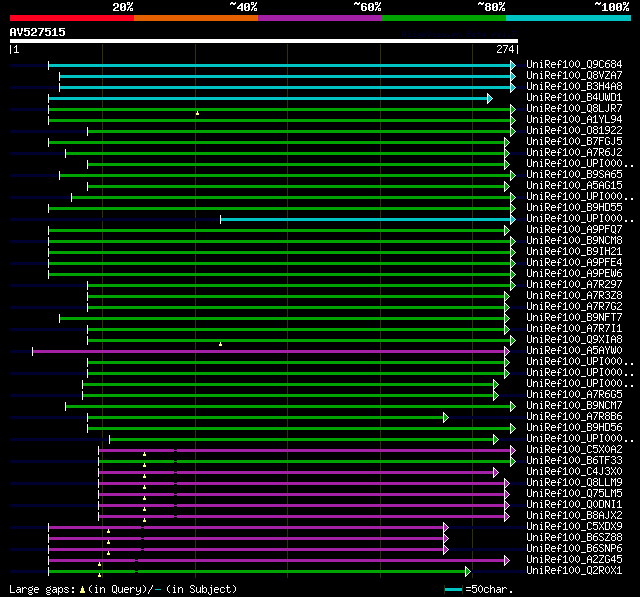Select the UniRef100_A5AG15 label
The width and height of the screenshot is (640, 597).
click(x=574, y=186)
